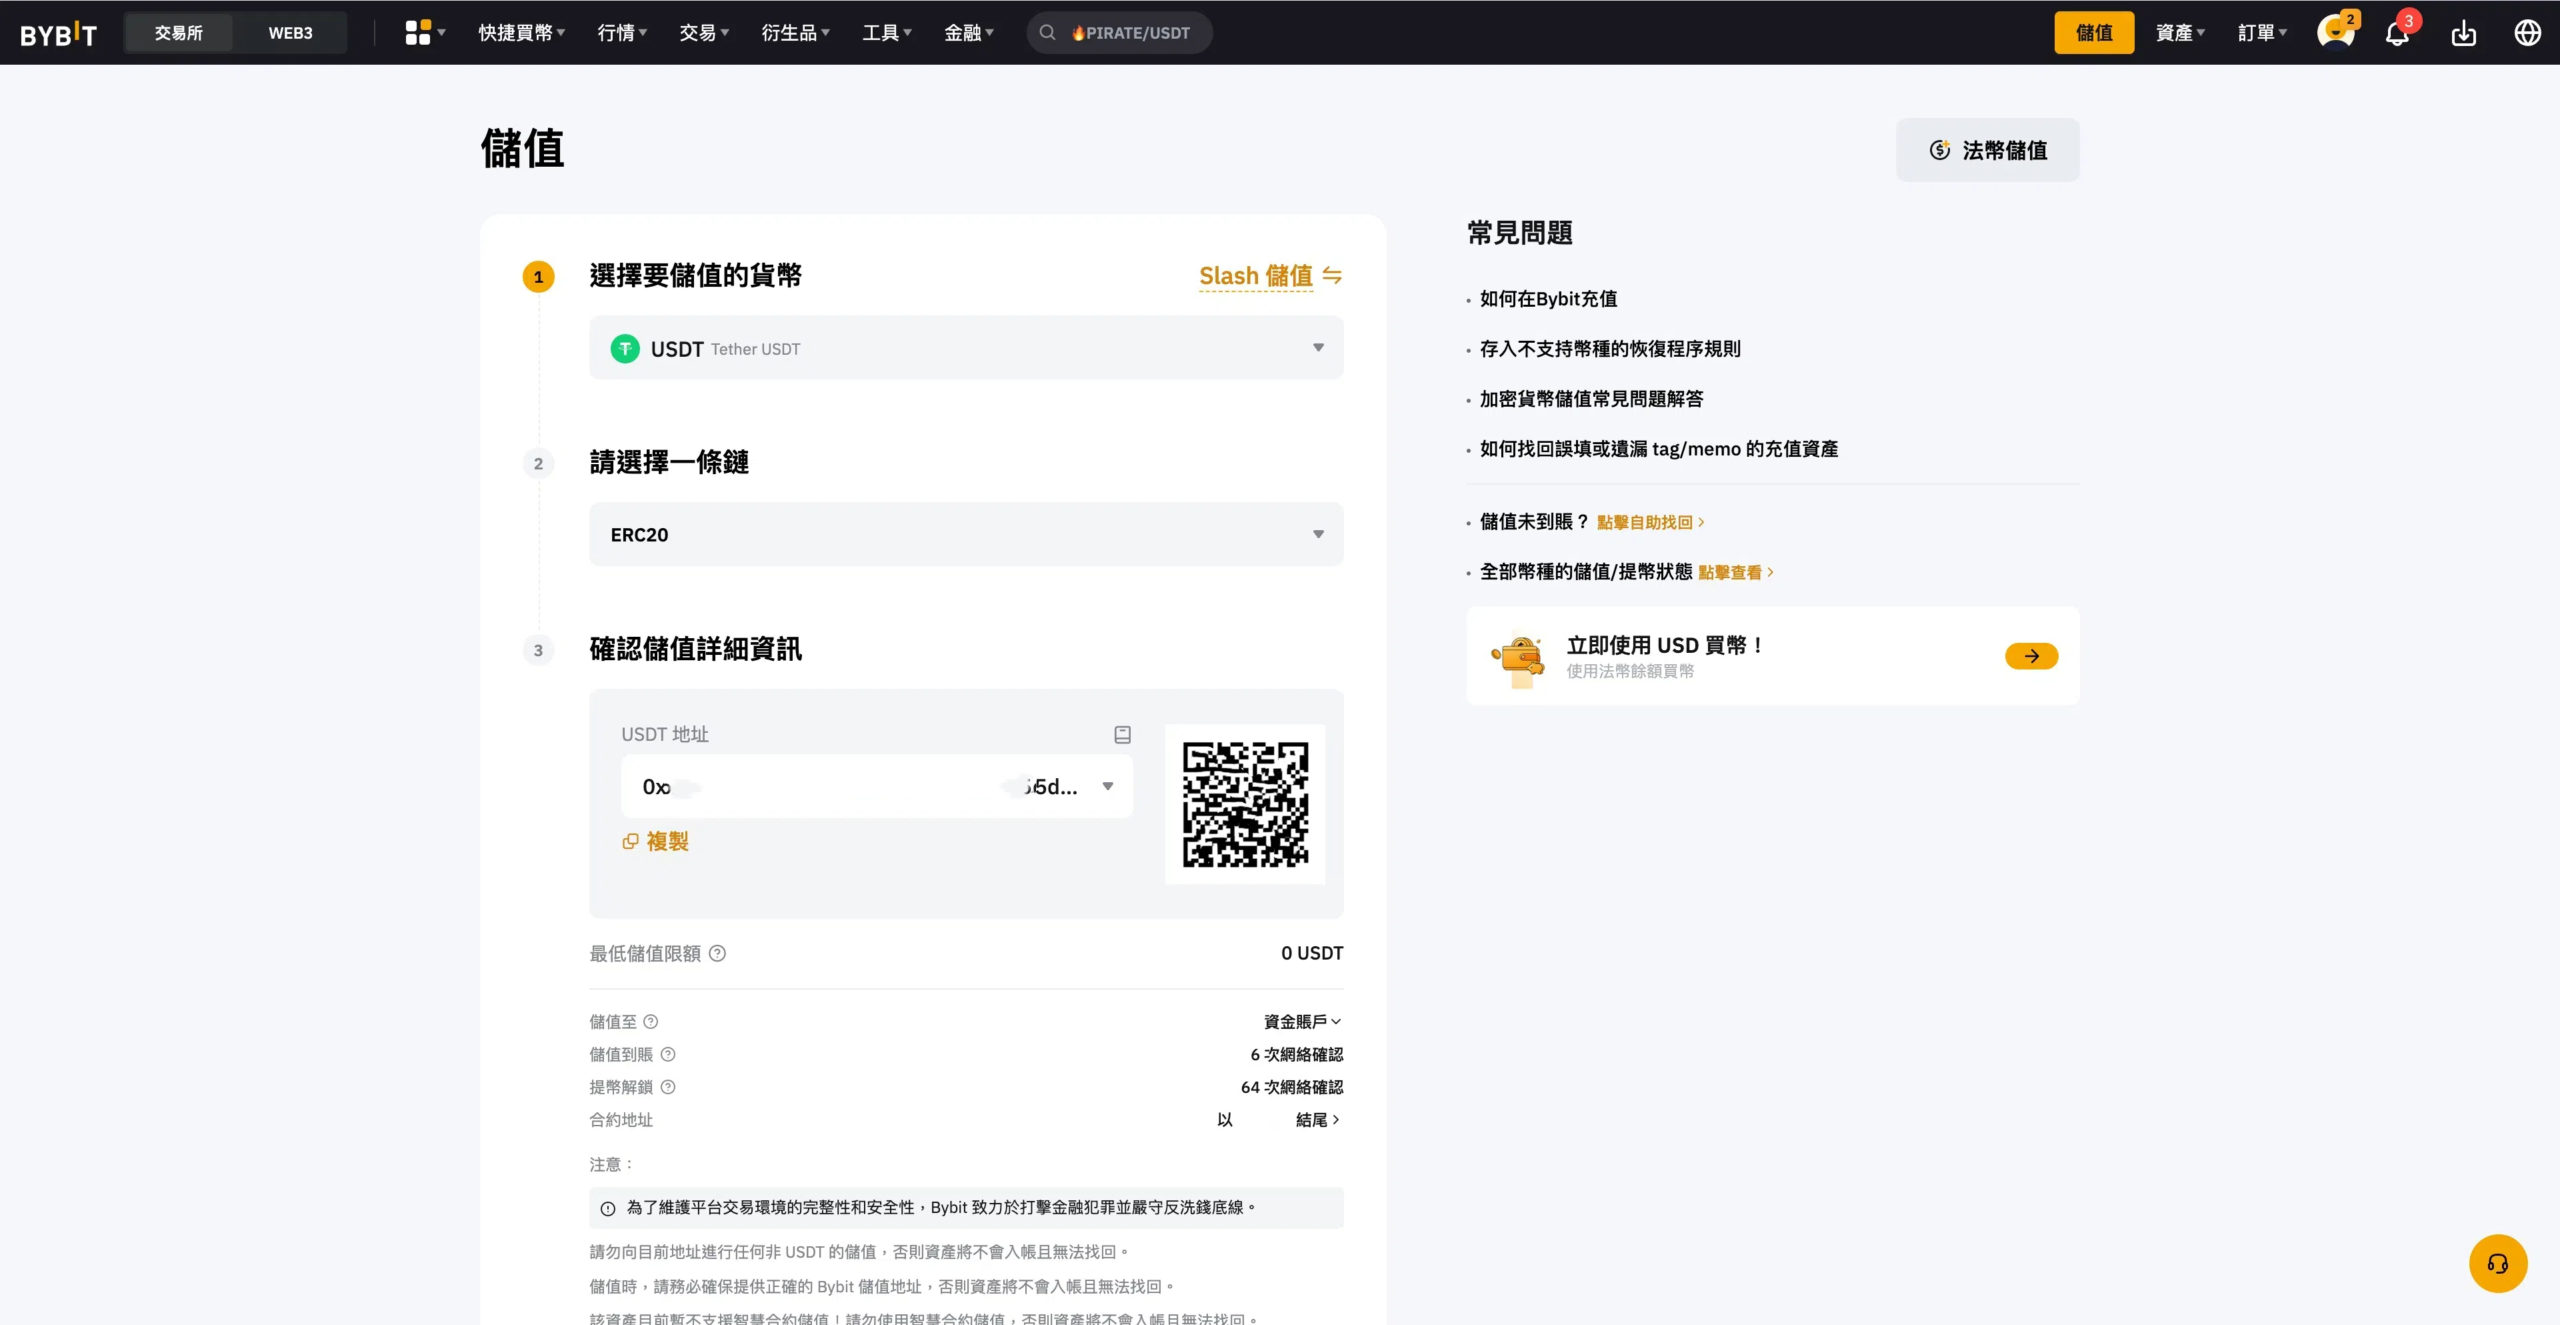The height and width of the screenshot is (1325, 2560).
Task: Open the 工具 menu
Action: (887, 33)
